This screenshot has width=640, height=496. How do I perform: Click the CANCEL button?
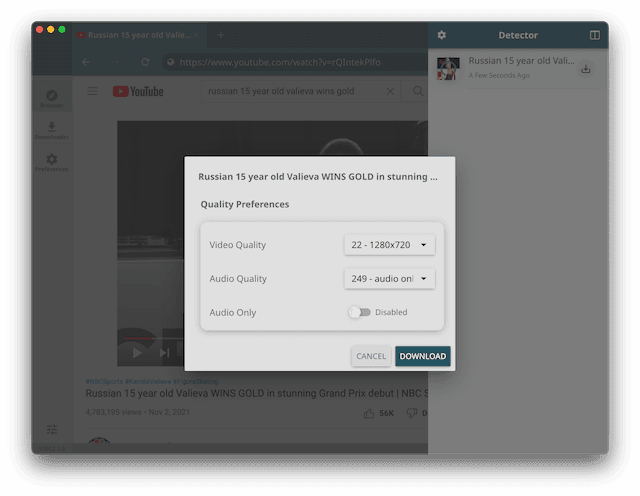click(371, 356)
